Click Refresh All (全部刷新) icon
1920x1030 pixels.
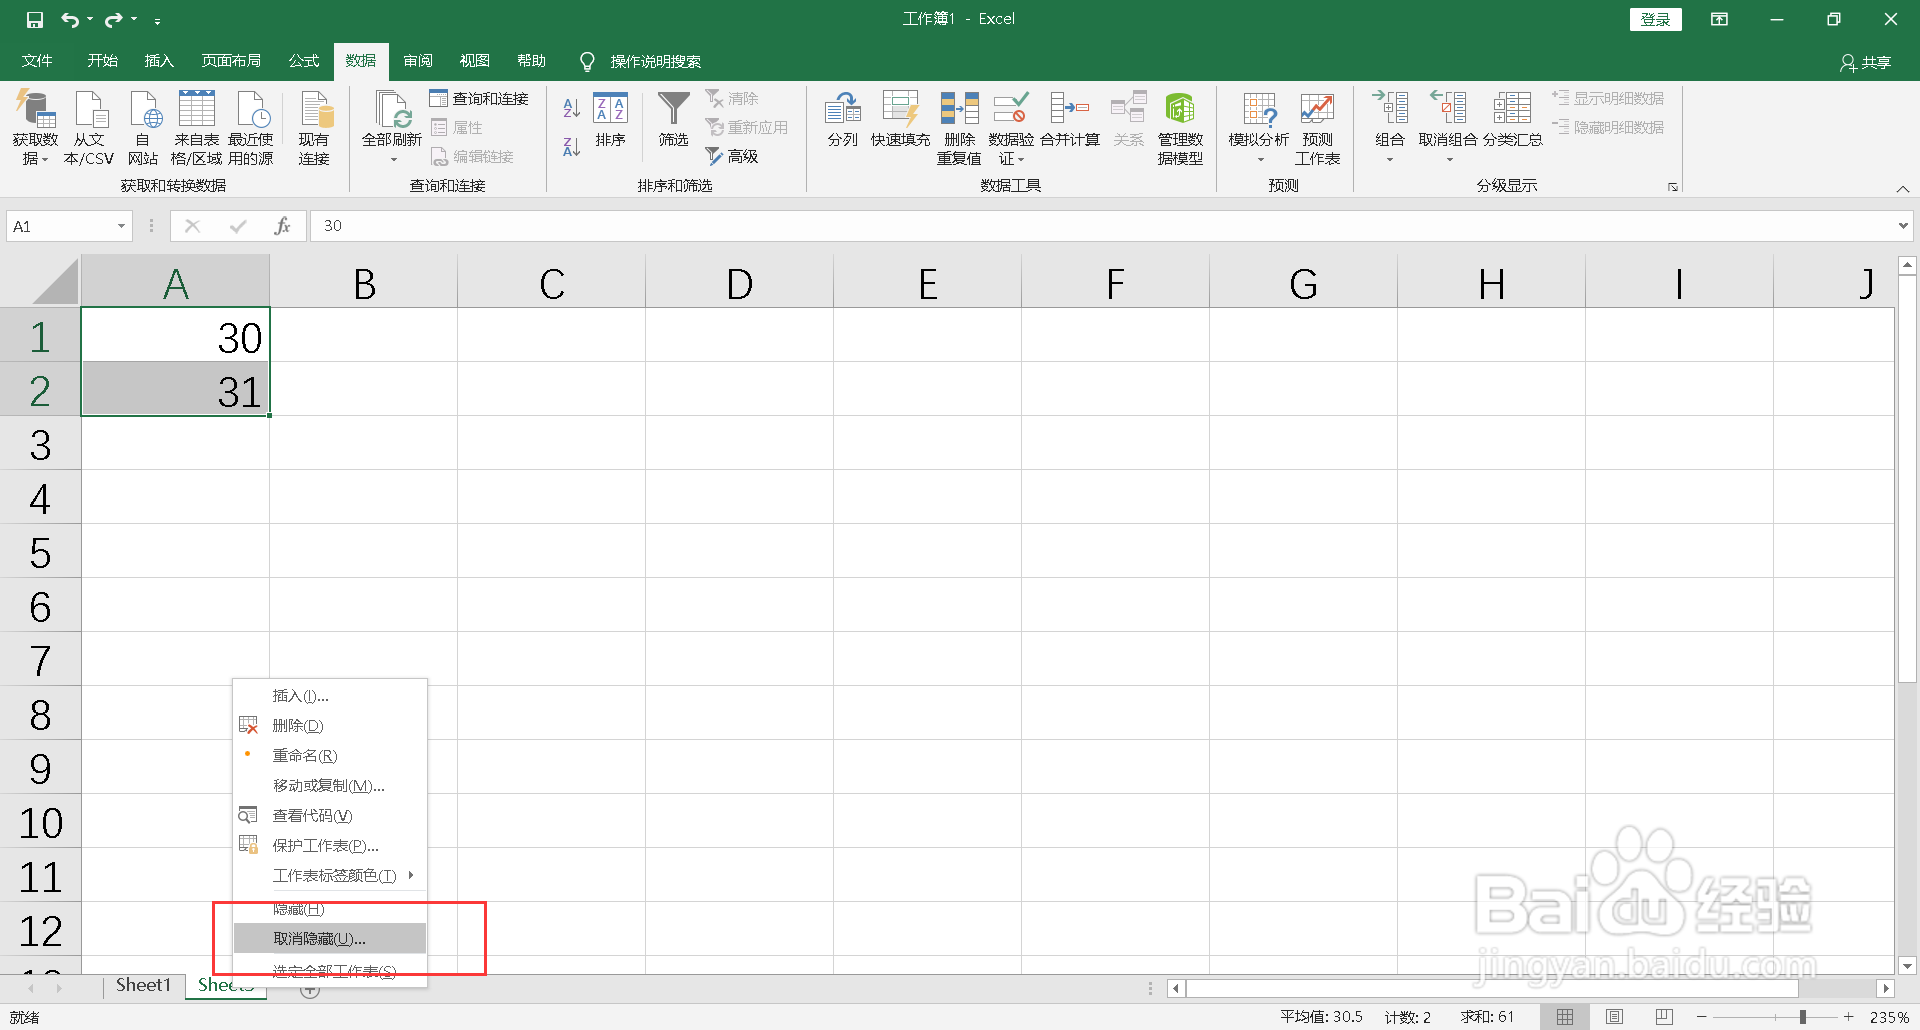click(x=392, y=110)
